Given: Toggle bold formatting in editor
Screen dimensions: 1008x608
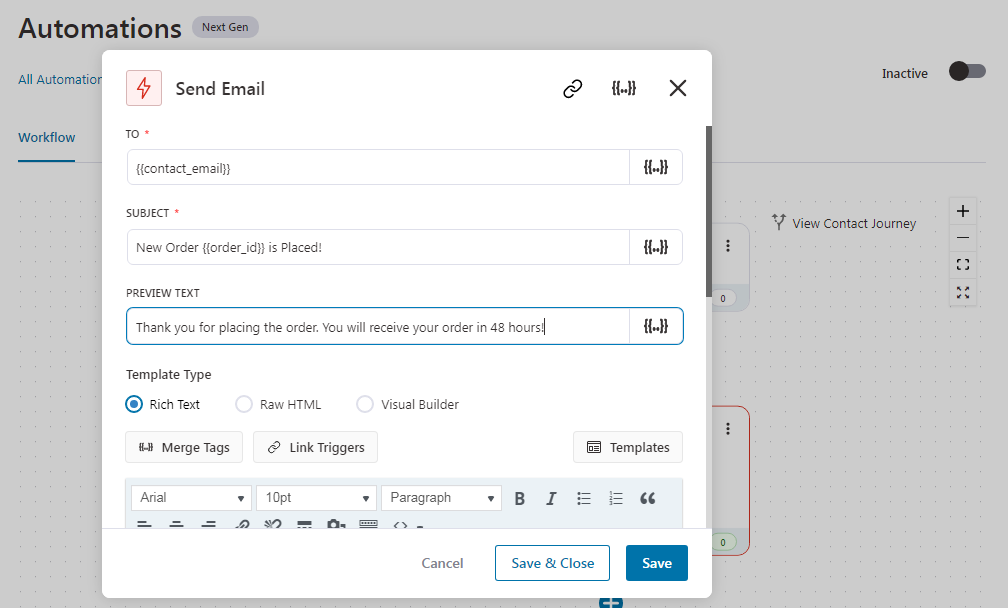Looking at the screenshot, I should coord(519,498).
